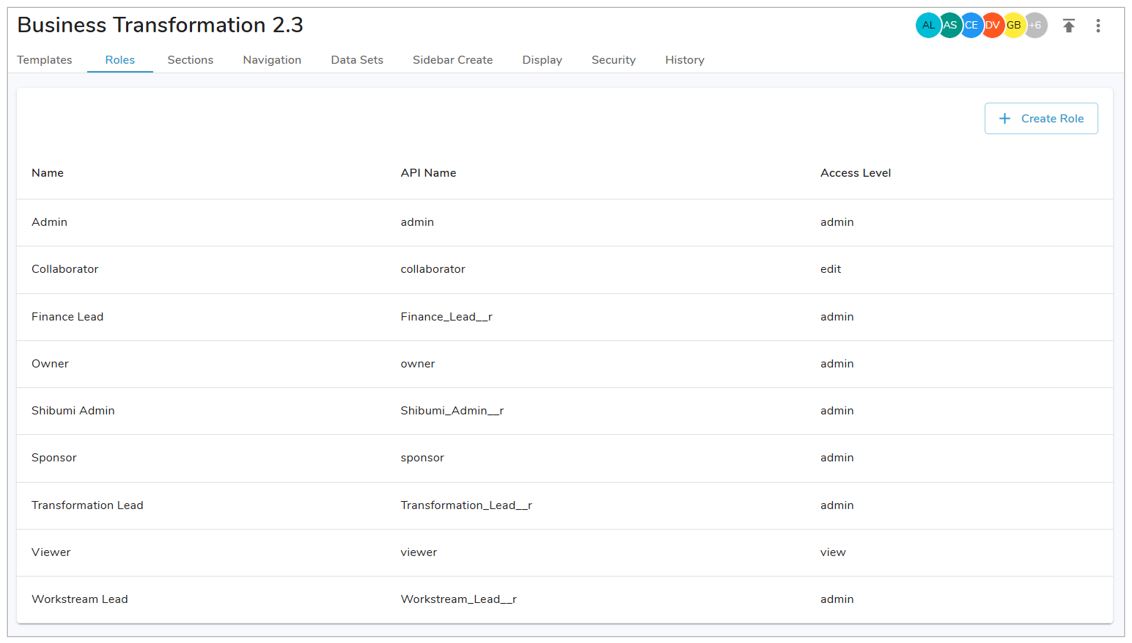Open the Workstream Lead role
Image resolution: width=1132 pixels, height=643 pixels.
coord(79,600)
